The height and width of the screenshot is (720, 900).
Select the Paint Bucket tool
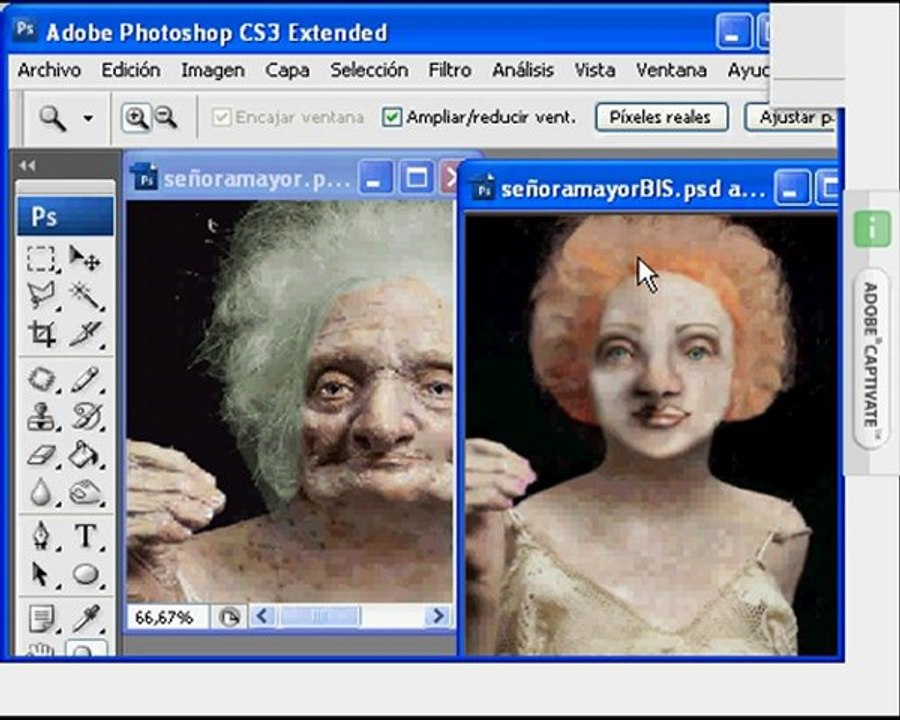pyautogui.click(x=86, y=455)
